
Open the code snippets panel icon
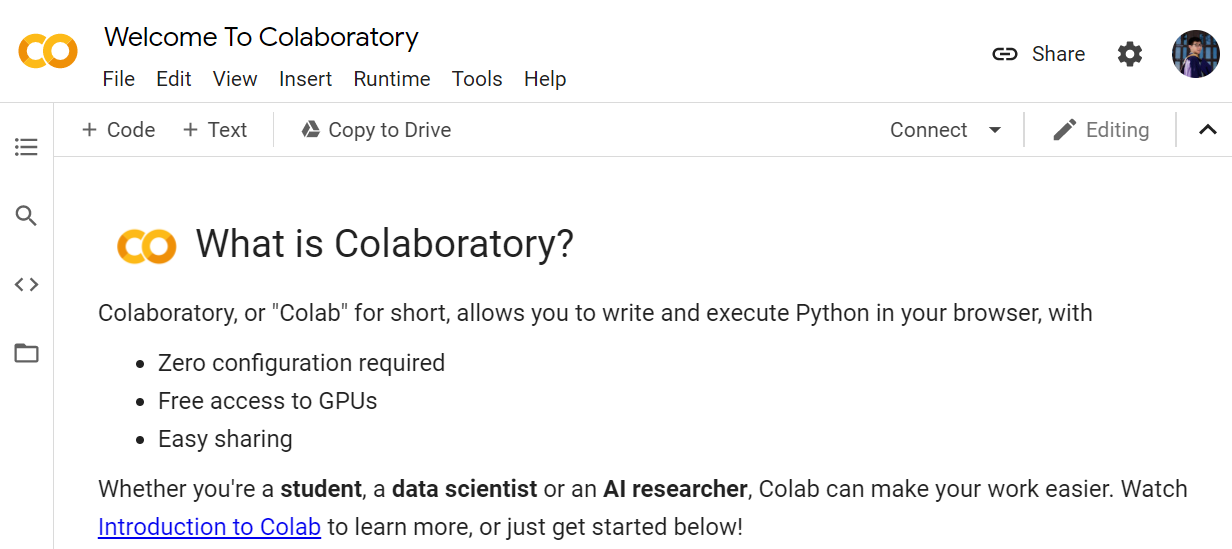click(26, 285)
